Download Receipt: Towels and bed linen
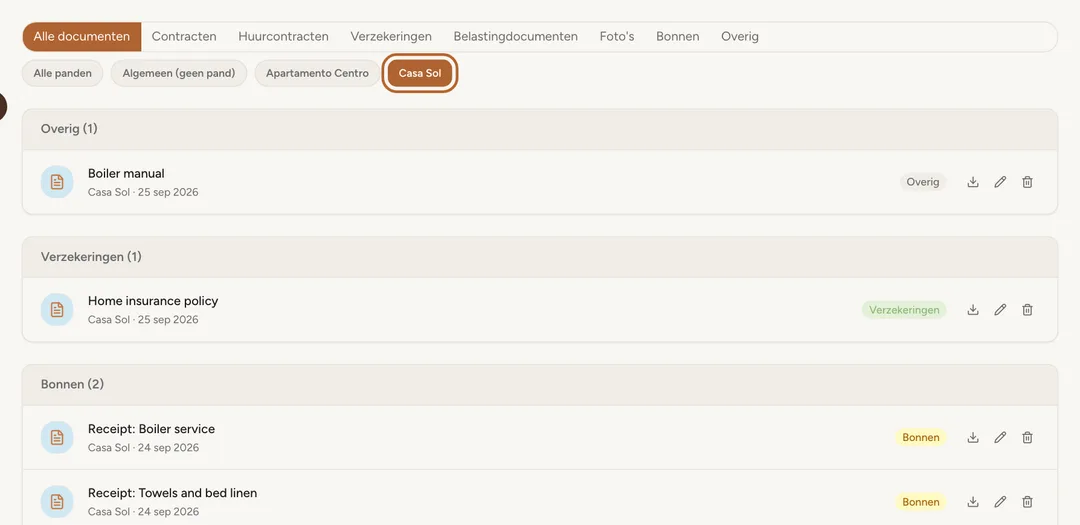The height and width of the screenshot is (525, 1080). pos(973,502)
